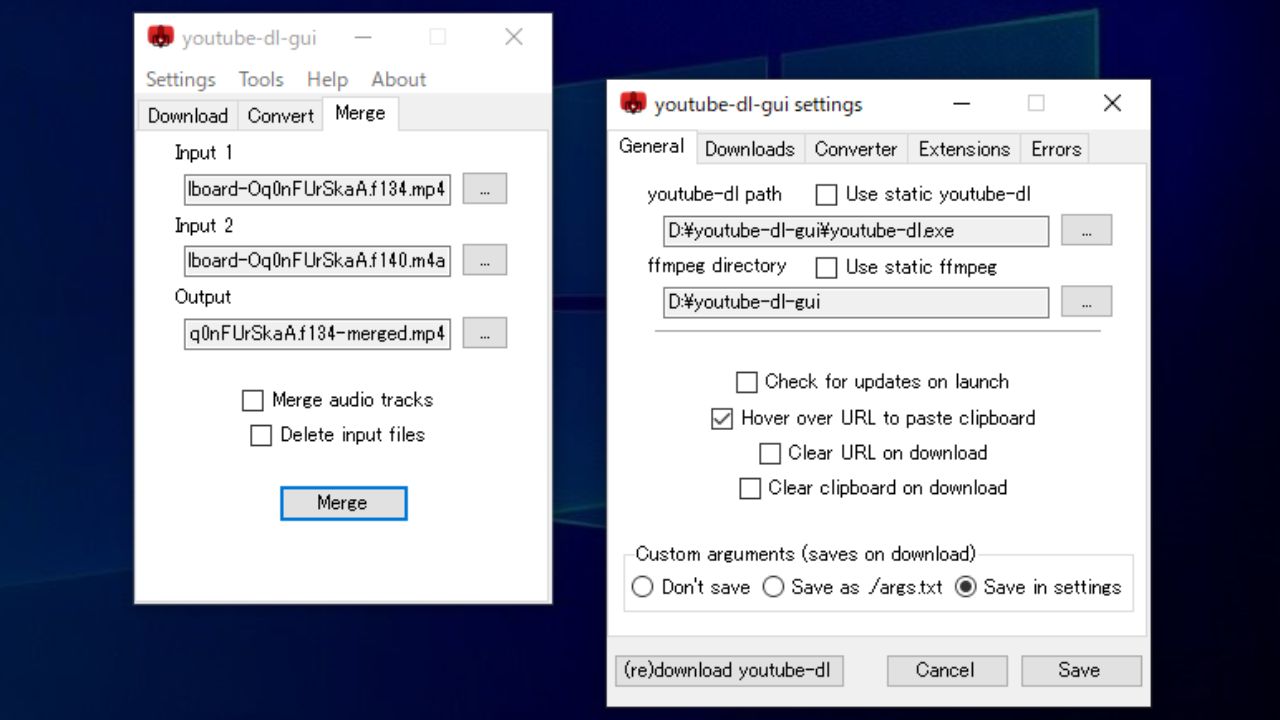The image size is (1280, 720).
Task: Open the Settings menu
Action: 181,79
